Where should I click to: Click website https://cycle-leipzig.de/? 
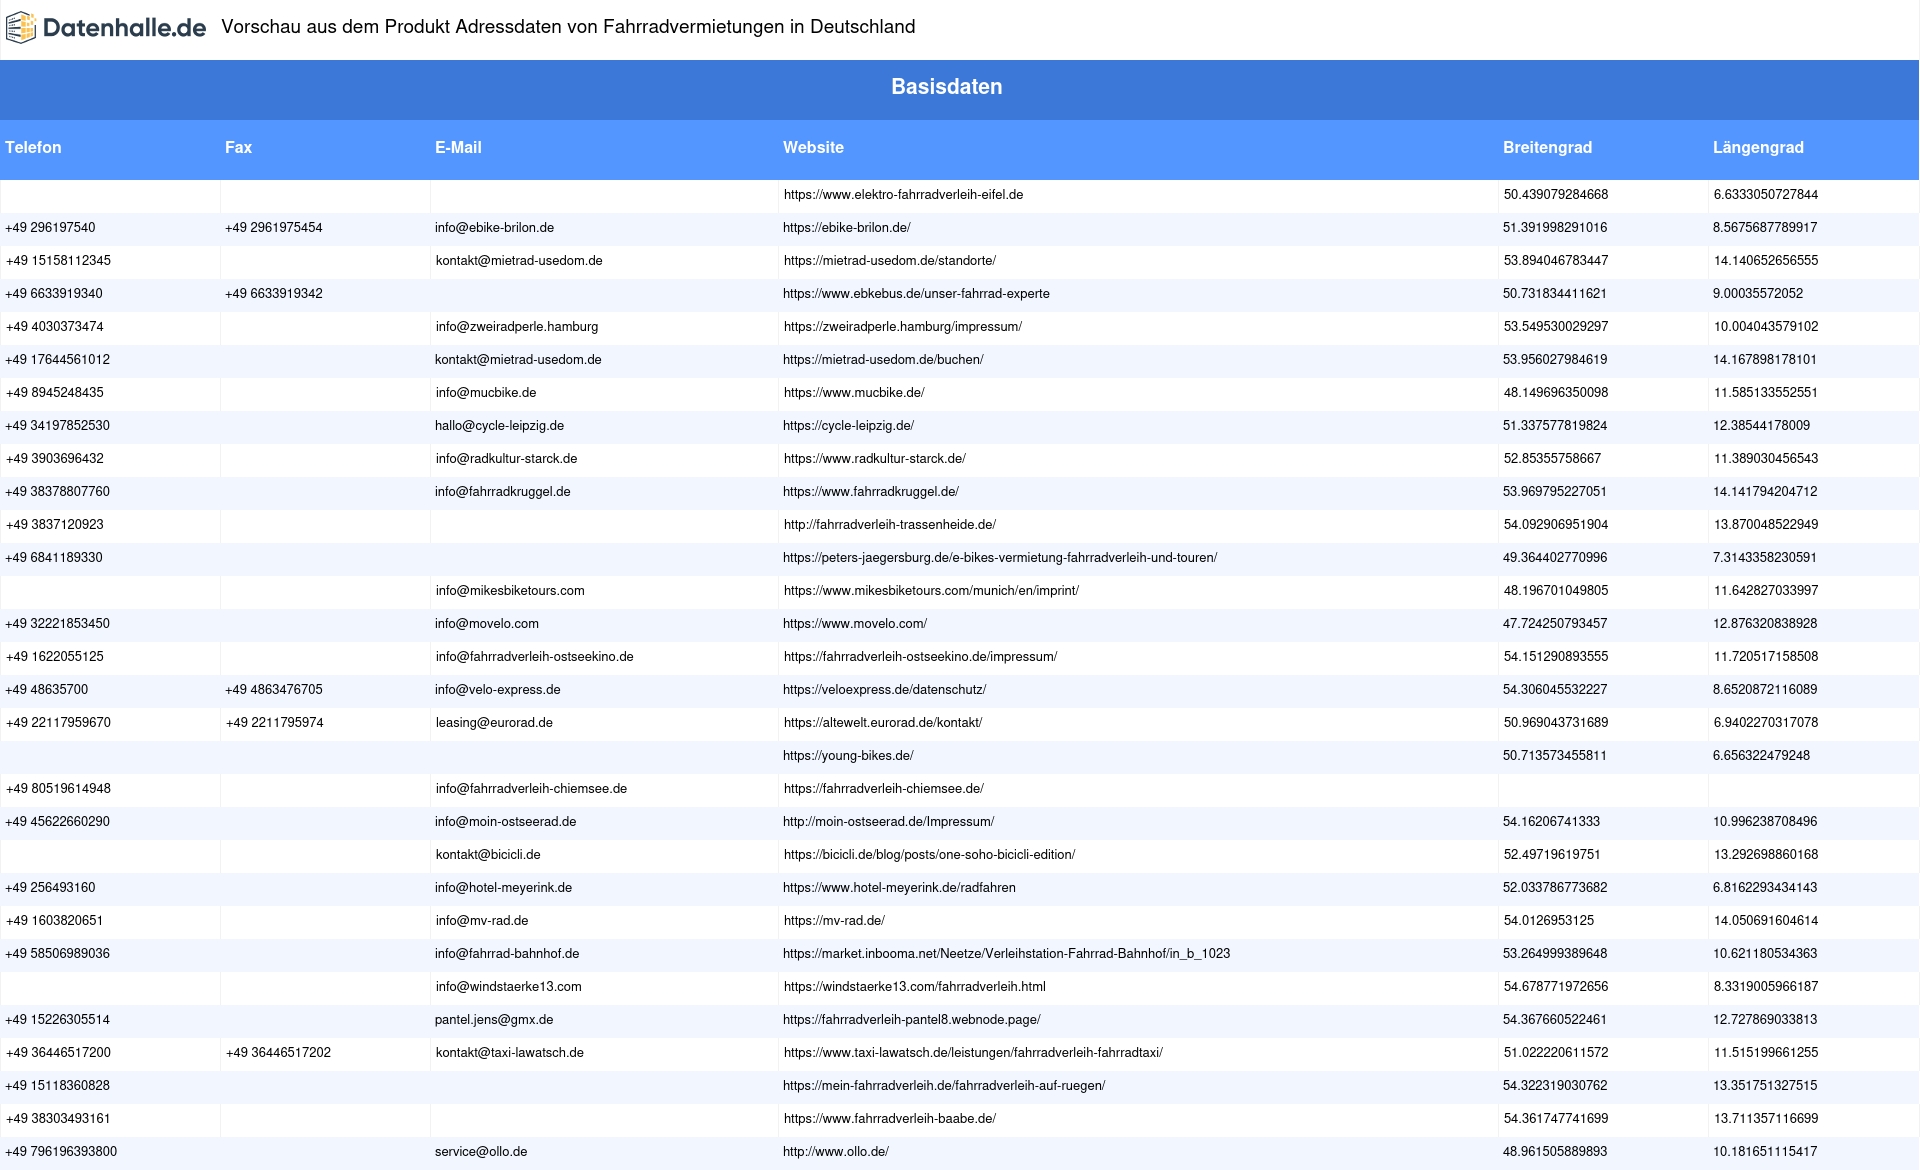(848, 426)
